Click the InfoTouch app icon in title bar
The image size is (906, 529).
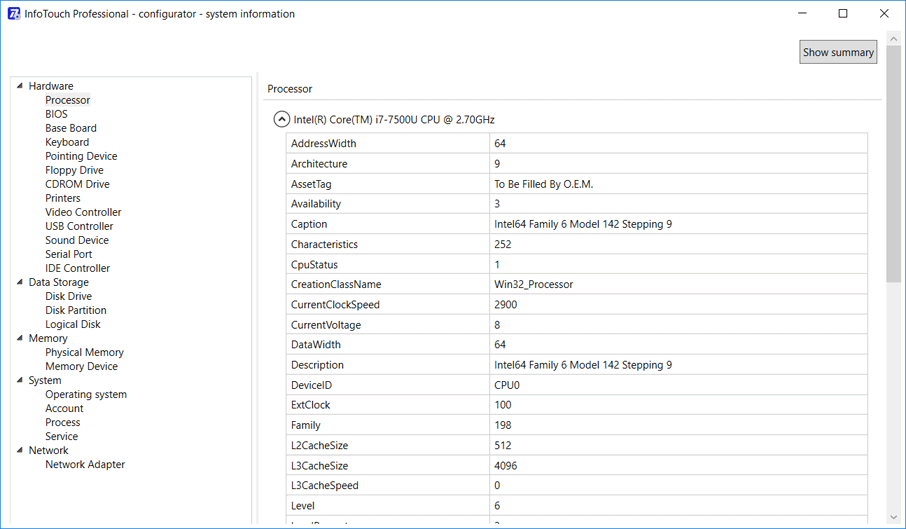13,13
